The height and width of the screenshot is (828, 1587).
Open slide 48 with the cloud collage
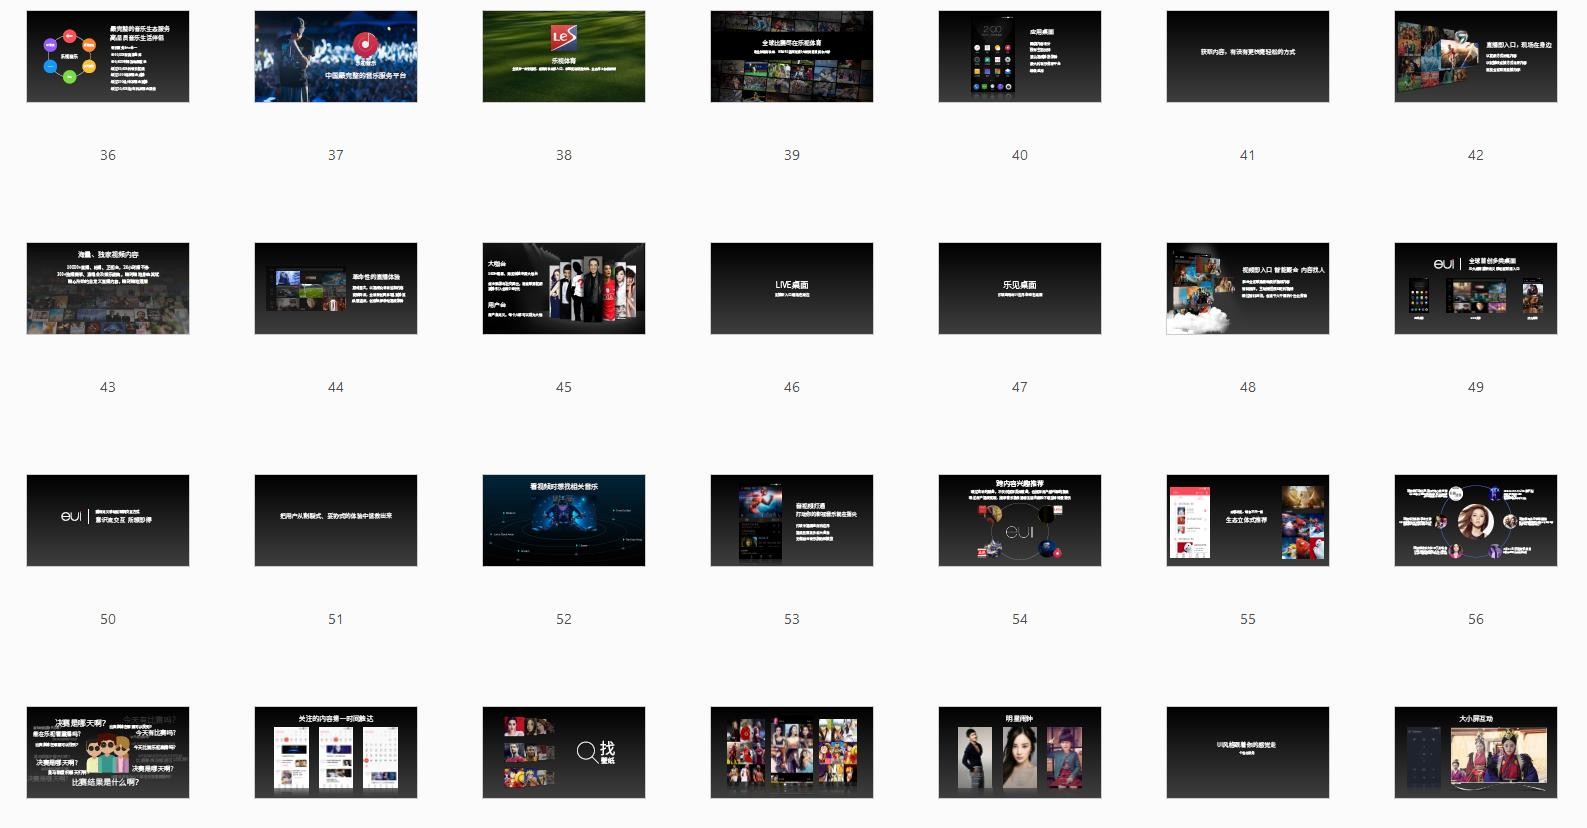coord(1248,289)
